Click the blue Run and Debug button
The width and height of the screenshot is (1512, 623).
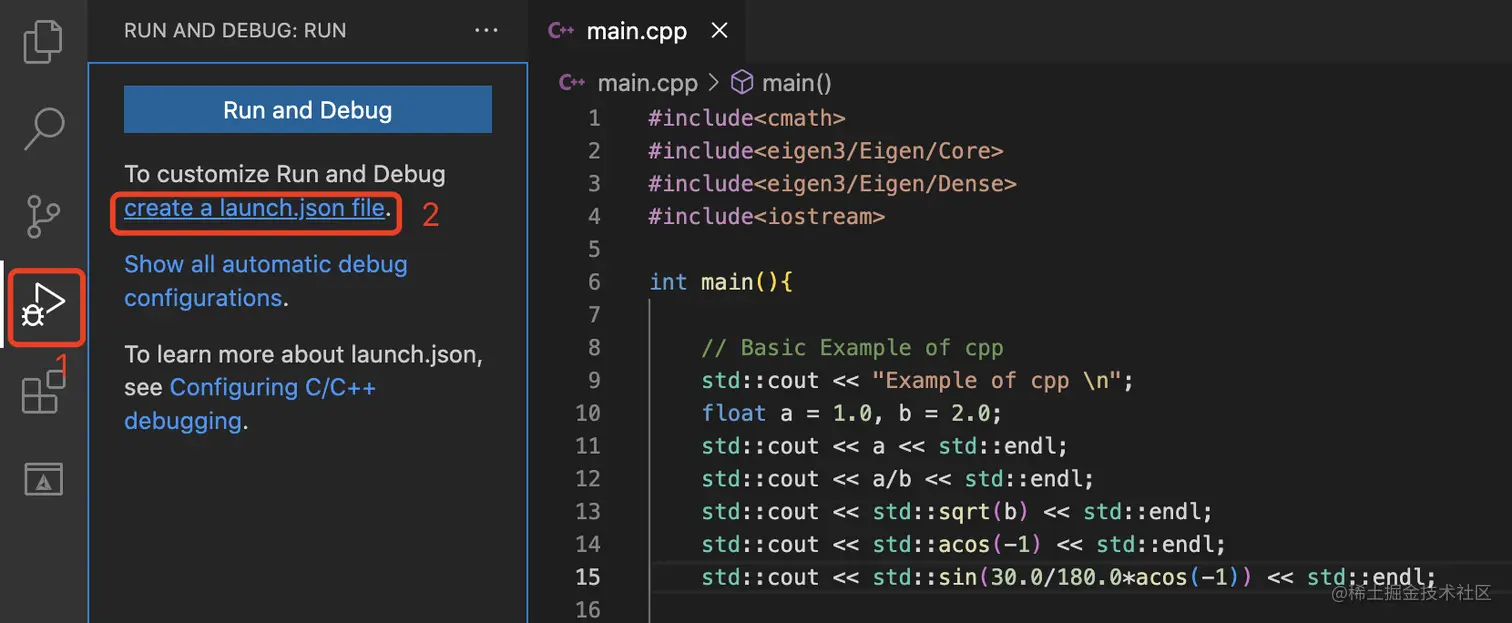(308, 110)
